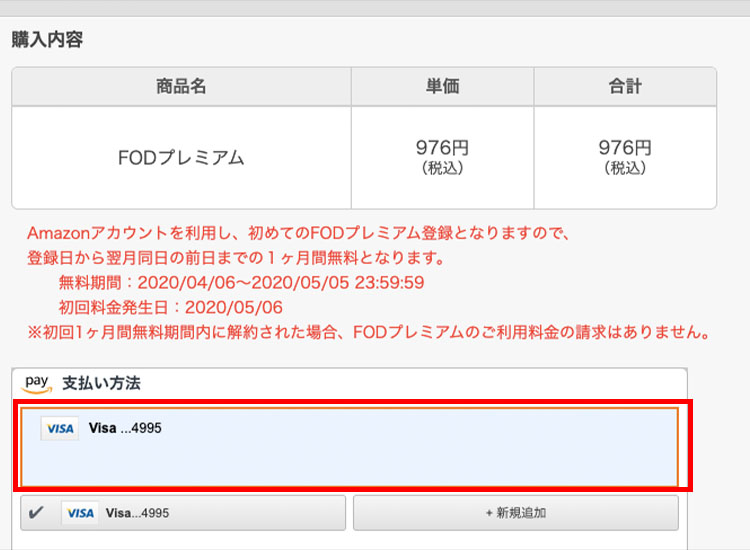Screen dimensions: 750x550
Task: Select the highlighted Visa ...4995 payment card
Action: 350,447
